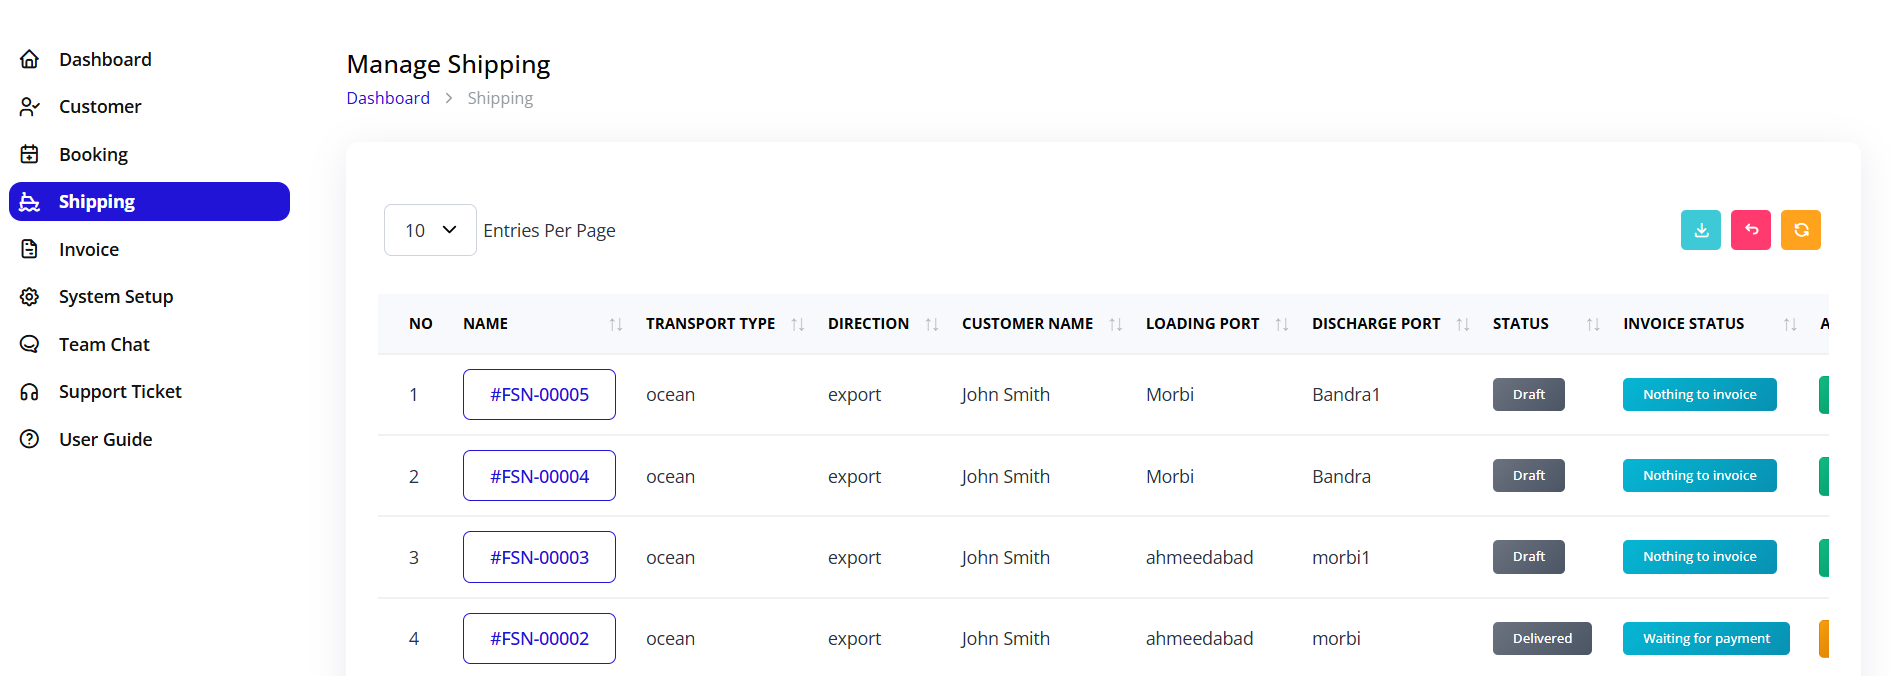Viewport: 1891px width, 676px height.
Task: Sort table by Name column arrows
Action: [x=616, y=324]
